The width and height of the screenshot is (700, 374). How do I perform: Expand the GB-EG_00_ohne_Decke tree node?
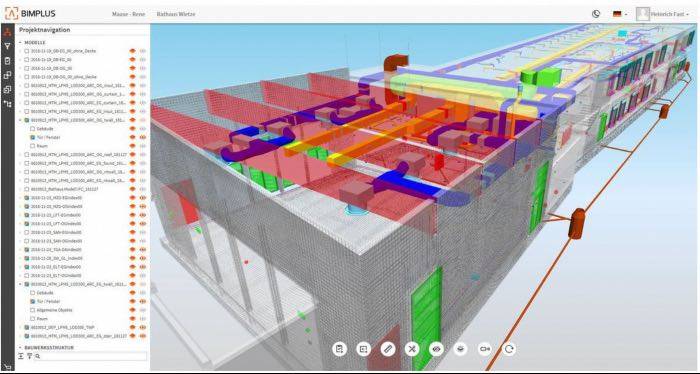point(21,51)
